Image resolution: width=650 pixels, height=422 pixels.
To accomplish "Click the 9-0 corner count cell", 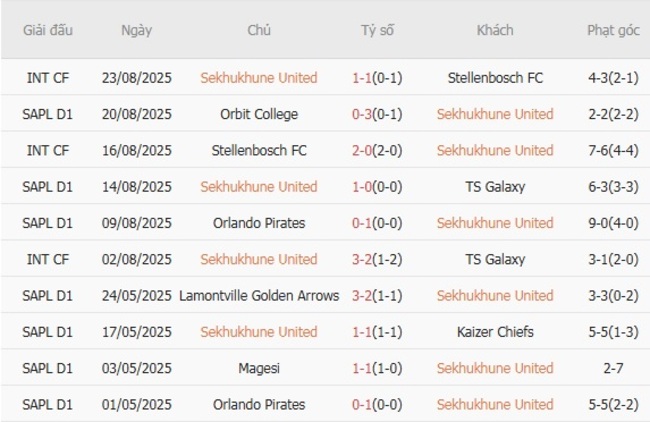I will click(x=613, y=223).
